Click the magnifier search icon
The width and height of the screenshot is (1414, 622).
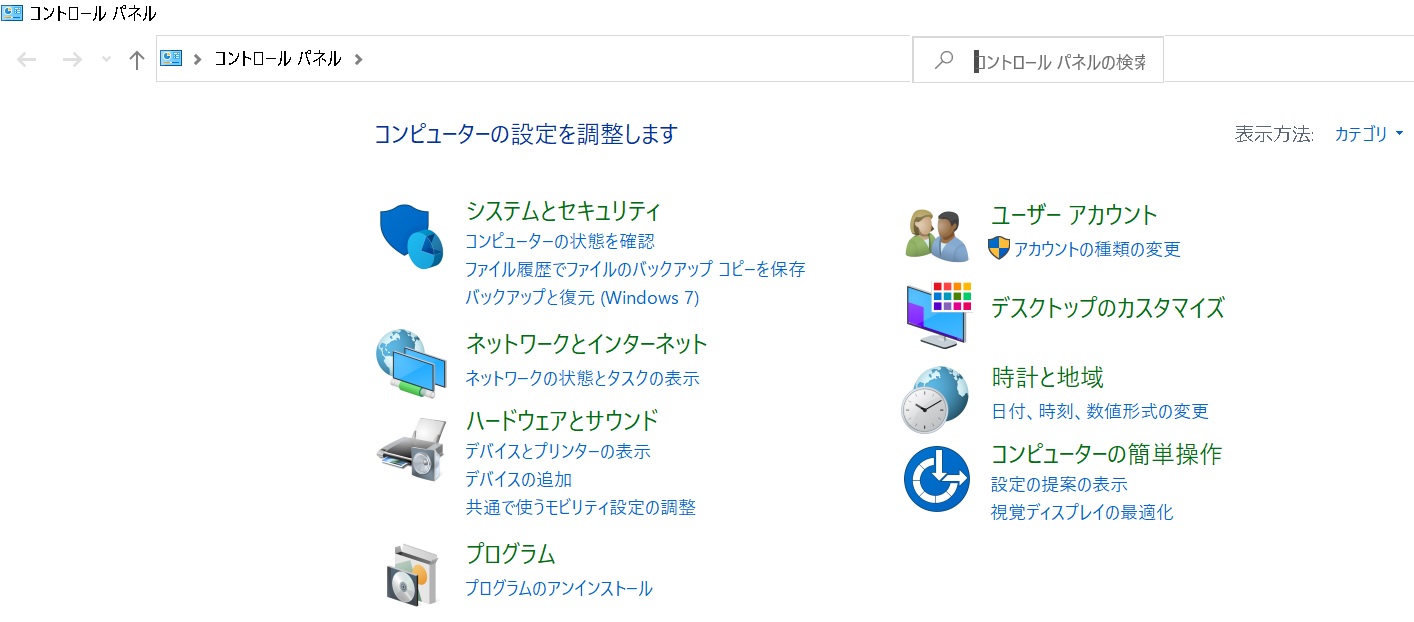943,60
